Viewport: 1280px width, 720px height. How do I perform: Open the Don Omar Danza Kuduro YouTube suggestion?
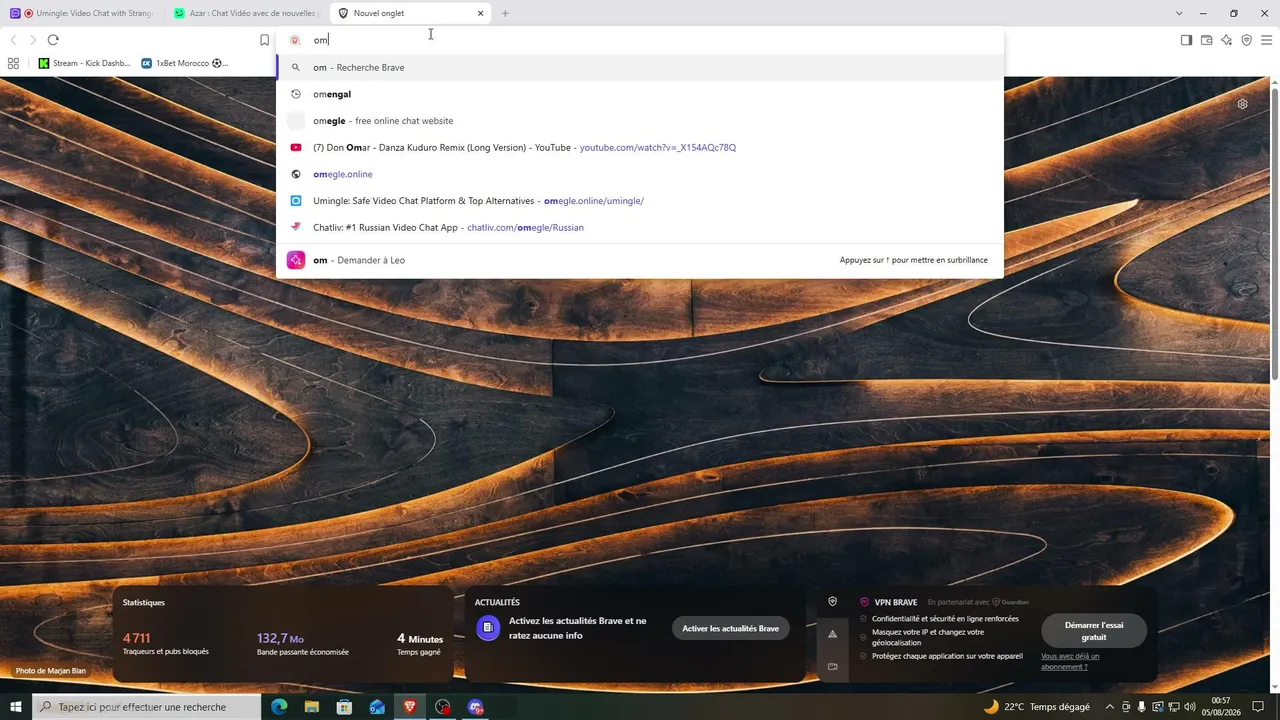tap(640, 147)
